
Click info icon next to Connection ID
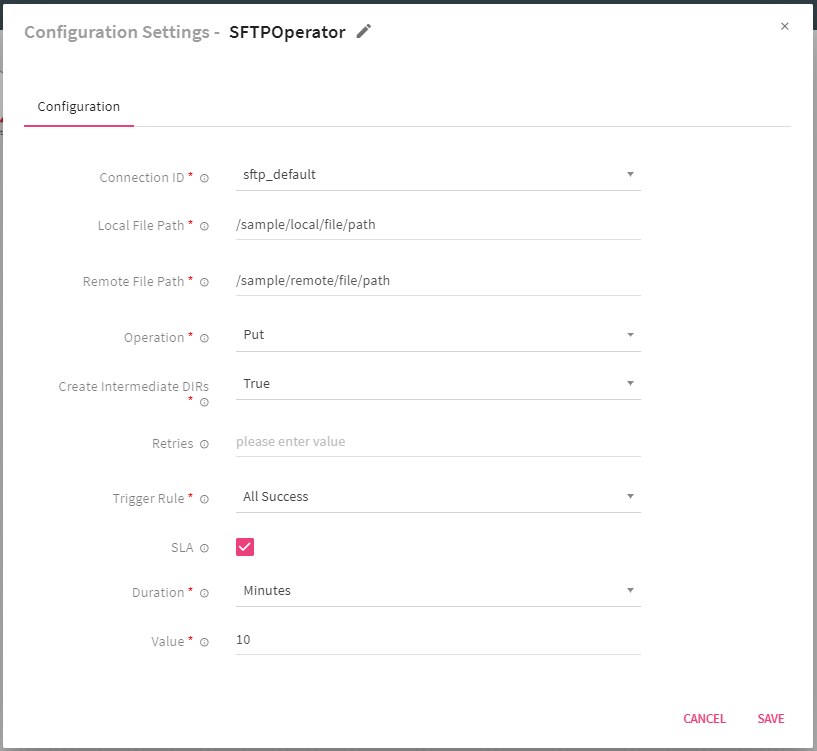click(204, 178)
